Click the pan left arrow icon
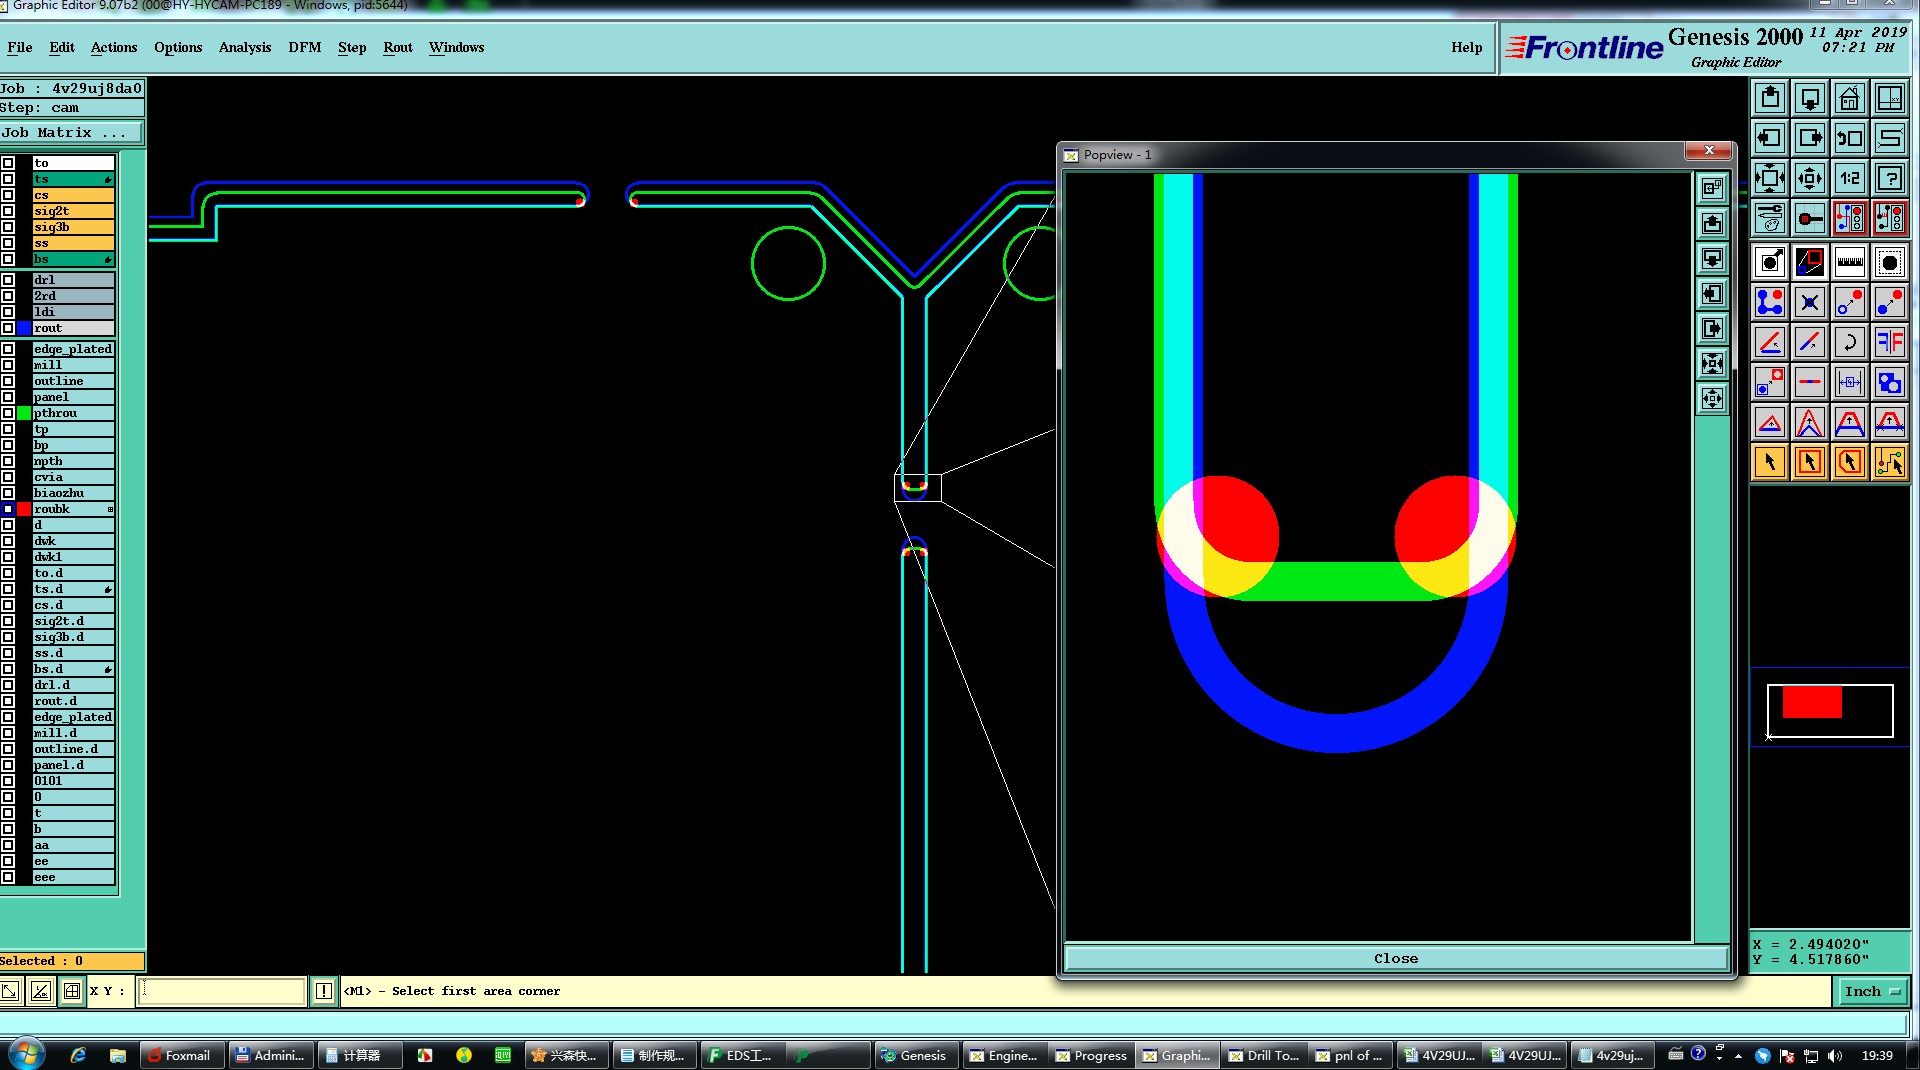Image resolution: width=1920 pixels, height=1070 pixels. click(x=1770, y=138)
